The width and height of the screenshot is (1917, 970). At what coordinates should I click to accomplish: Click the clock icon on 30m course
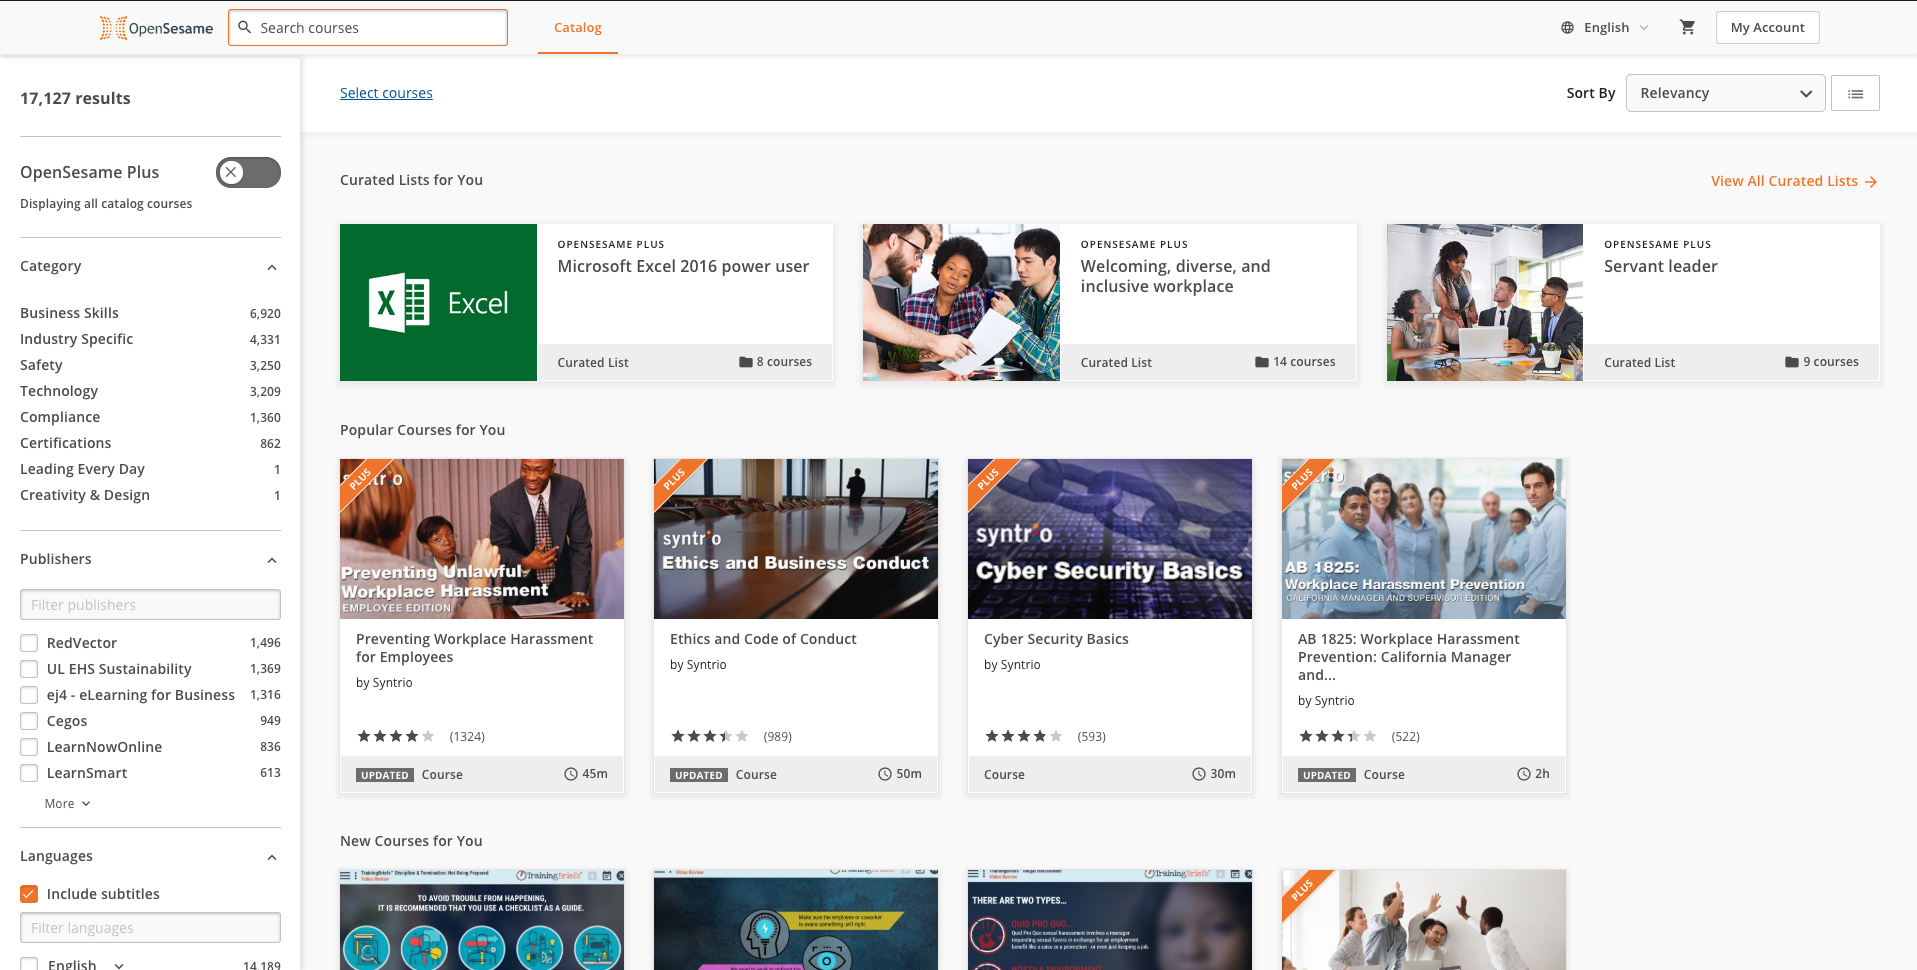pos(1199,774)
